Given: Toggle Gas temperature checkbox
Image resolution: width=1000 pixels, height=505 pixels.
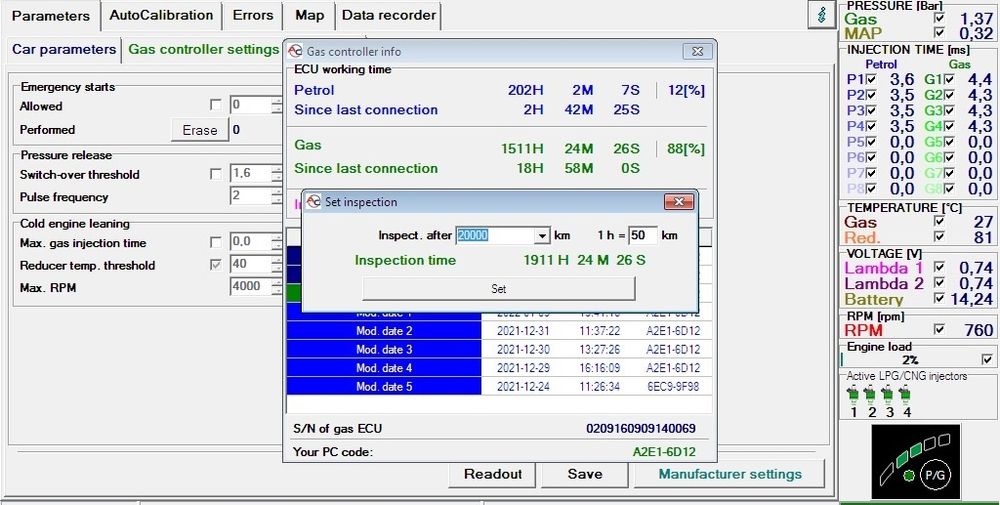Looking at the screenshot, I should (x=939, y=221).
